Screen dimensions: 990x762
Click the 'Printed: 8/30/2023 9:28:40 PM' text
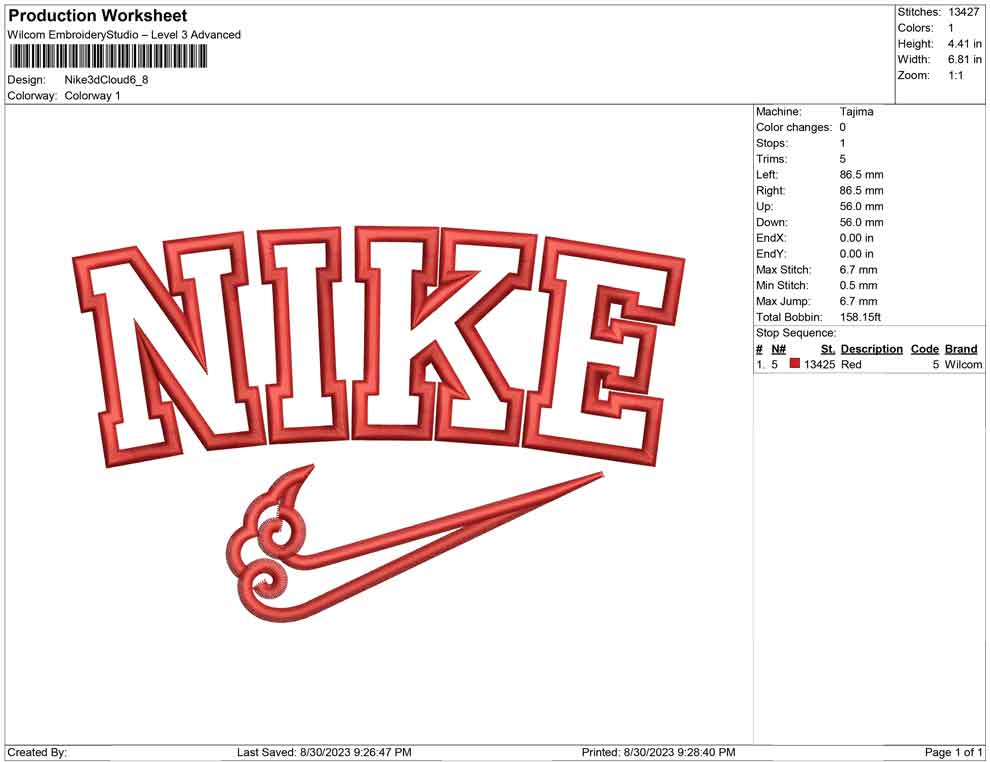(658, 752)
